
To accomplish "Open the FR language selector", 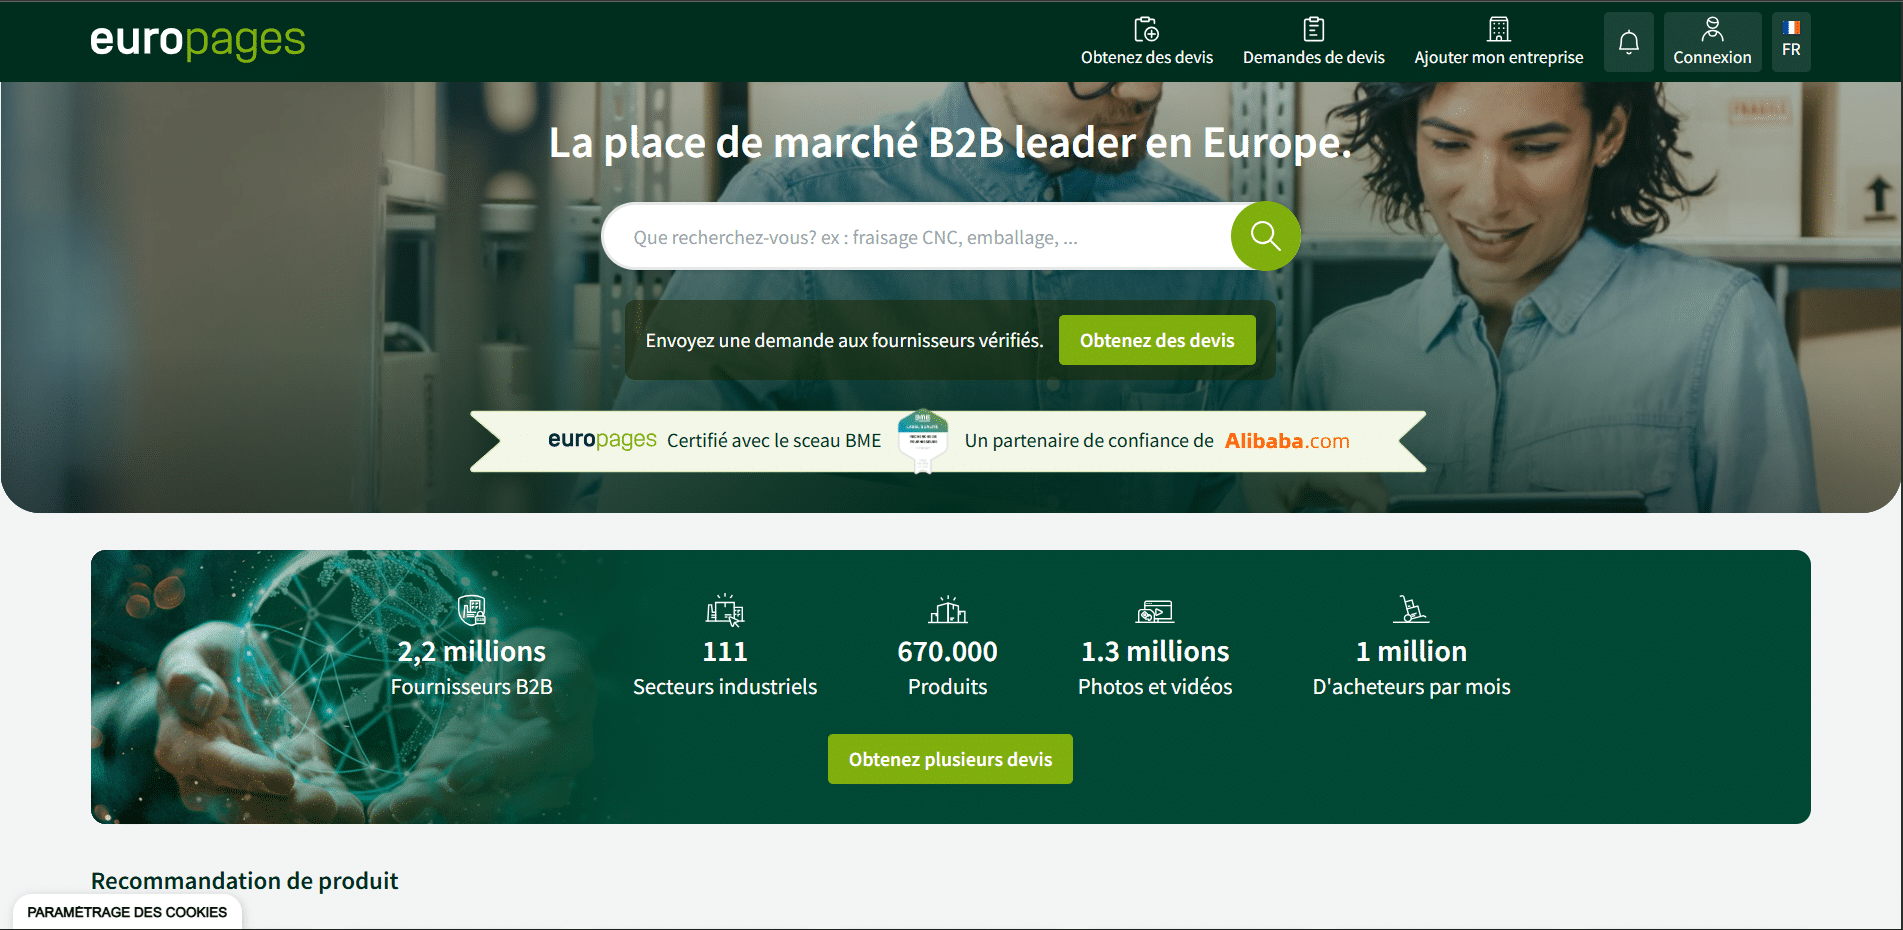I will (x=1790, y=41).
